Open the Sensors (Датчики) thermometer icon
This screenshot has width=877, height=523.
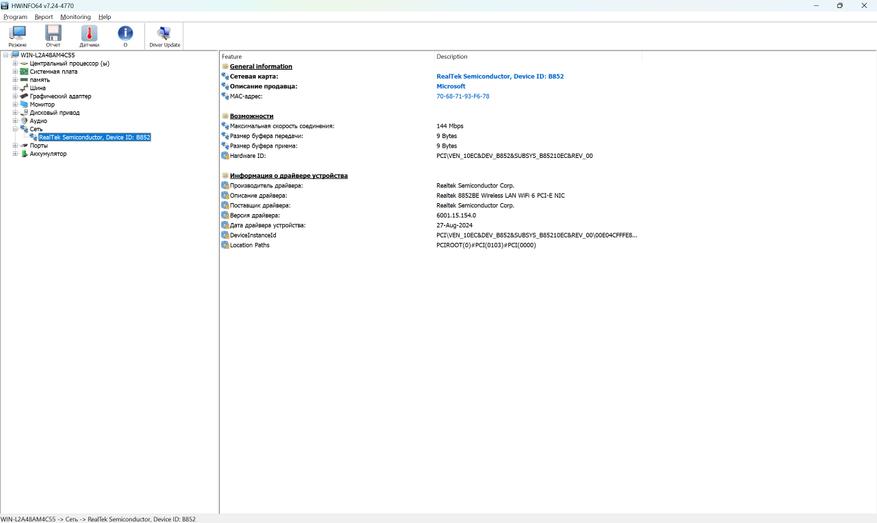[x=89, y=36]
